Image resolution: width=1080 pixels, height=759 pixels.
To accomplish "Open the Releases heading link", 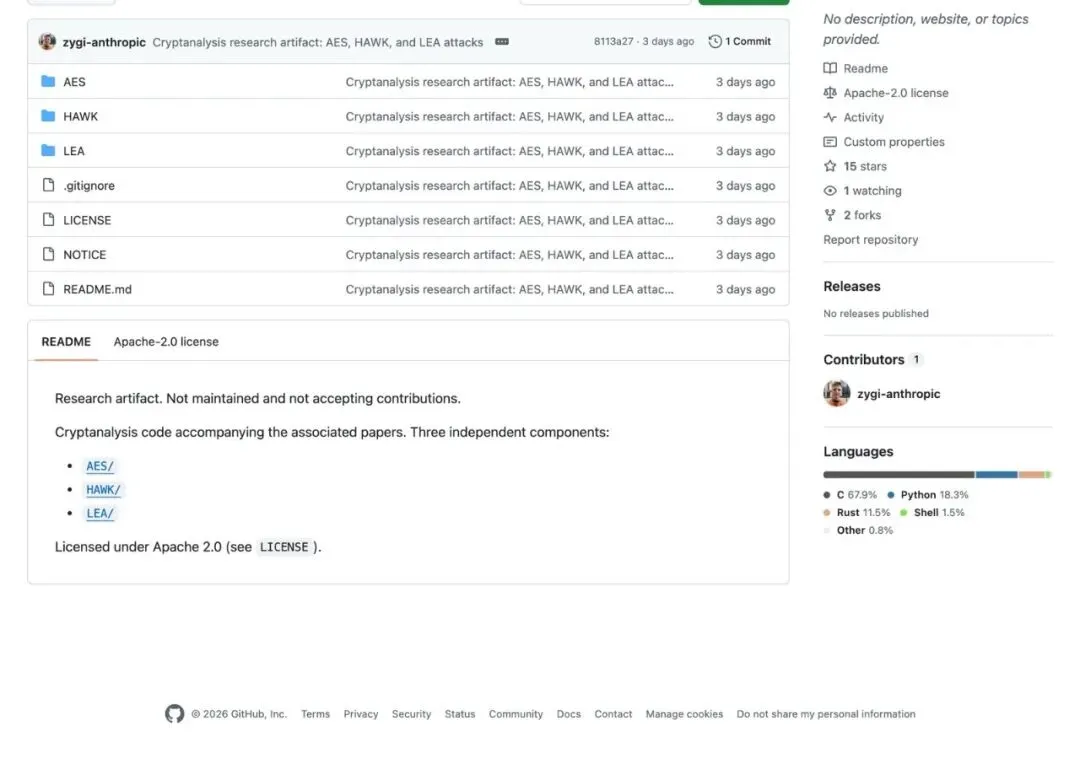I will click(x=852, y=287).
